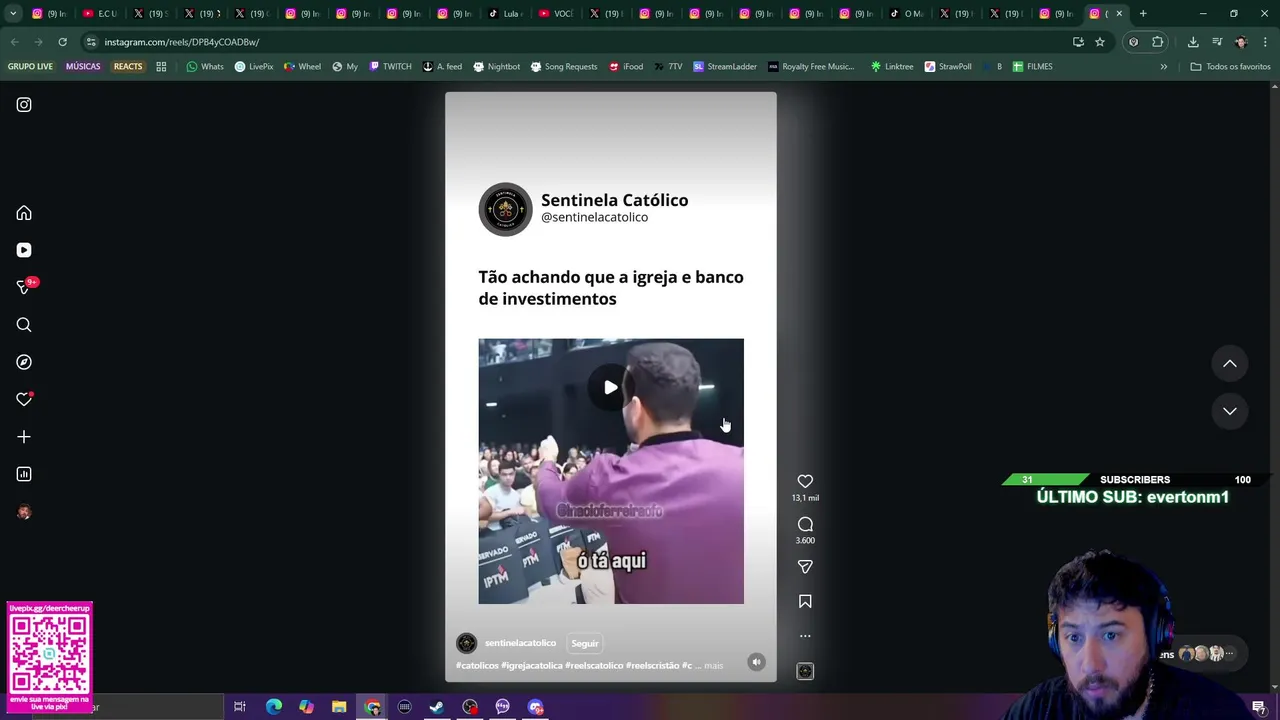This screenshot has height=720, width=1280.
Task: Open the Instagram search panel
Action: click(x=24, y=325)
